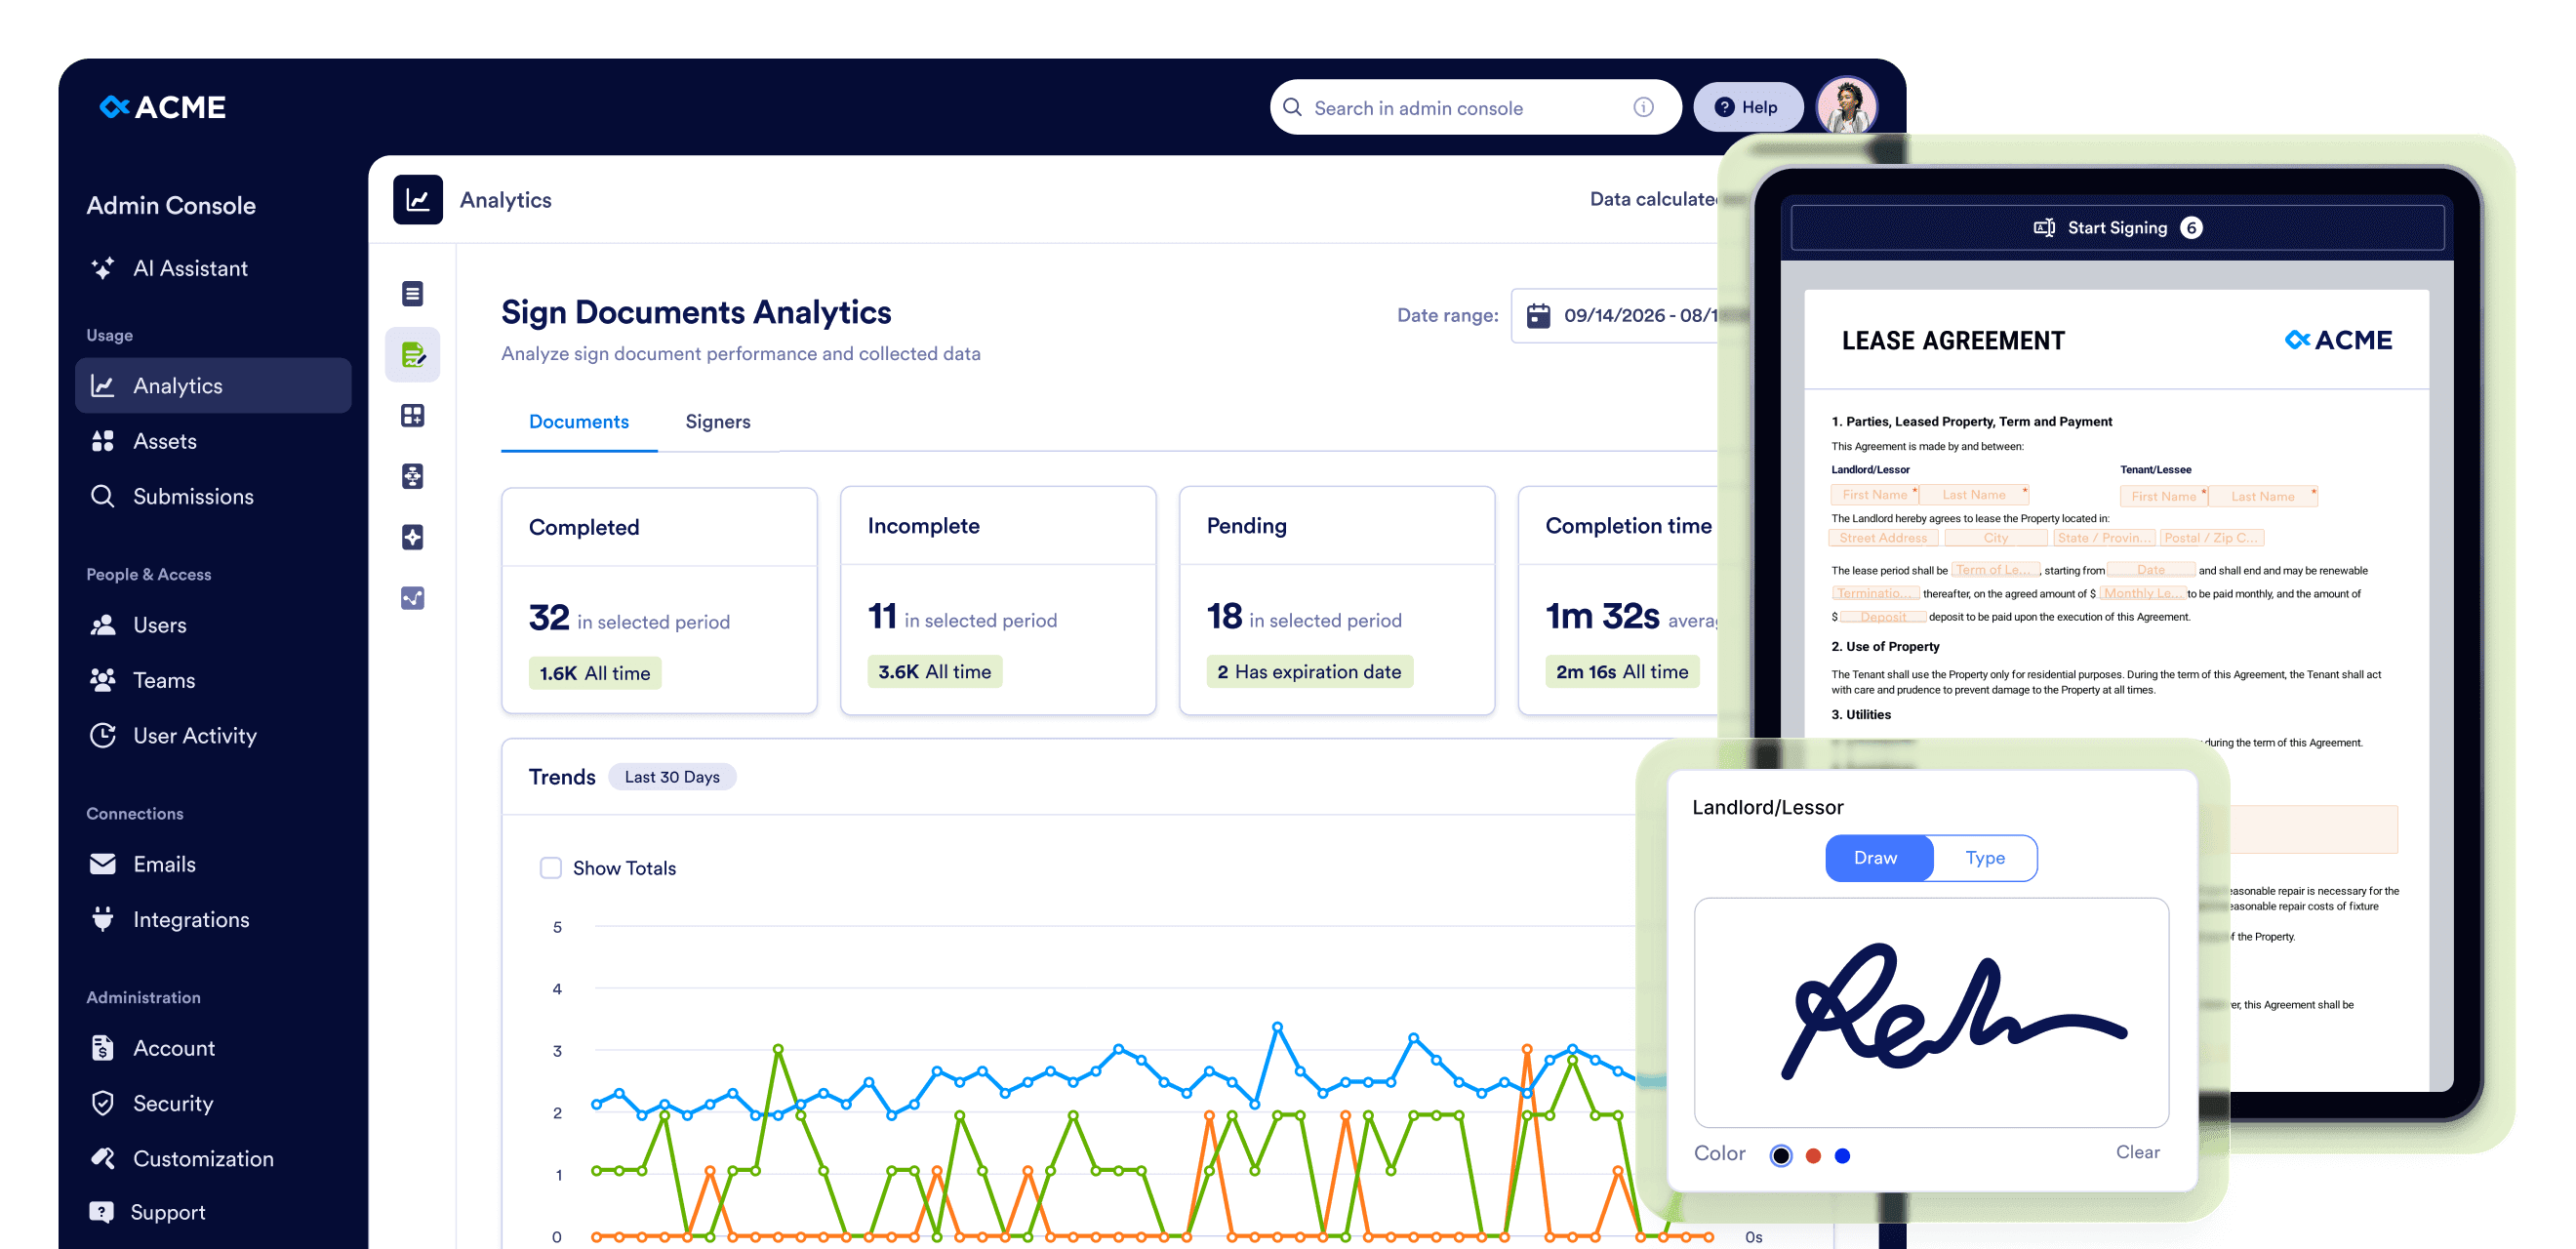Click the Analytics chart header icon
2576x1249 pixels.
tap(418, 200)
